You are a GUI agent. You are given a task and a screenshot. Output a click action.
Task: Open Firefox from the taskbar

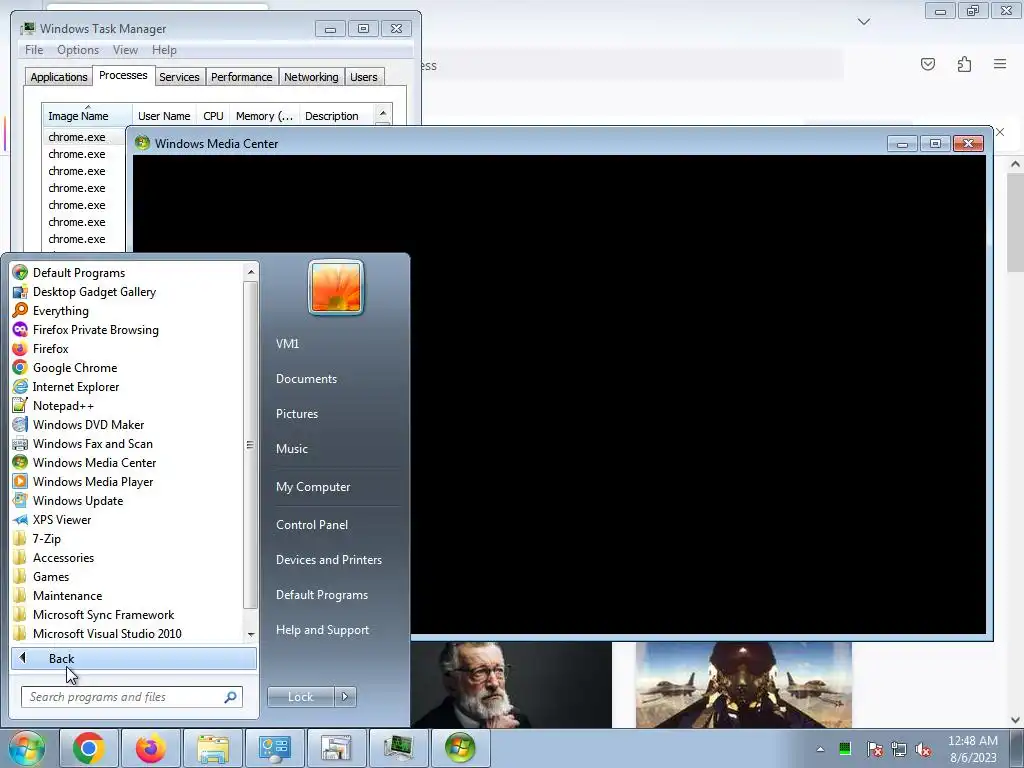point(150,748)
